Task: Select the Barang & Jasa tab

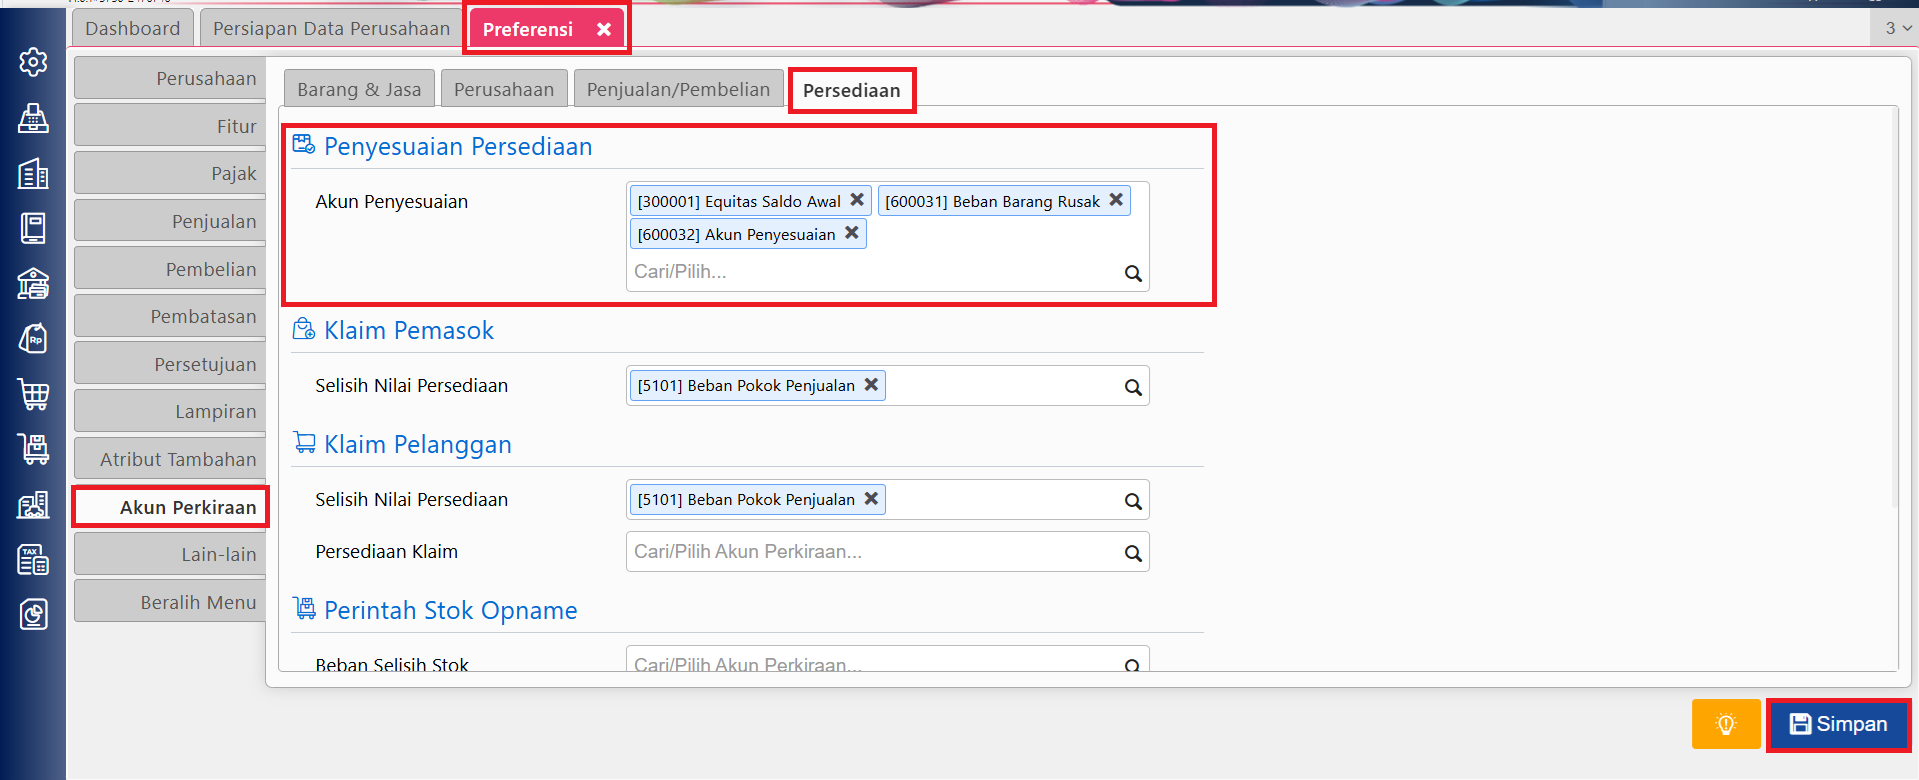Action: pyautogui.click(x=359, y=89)
